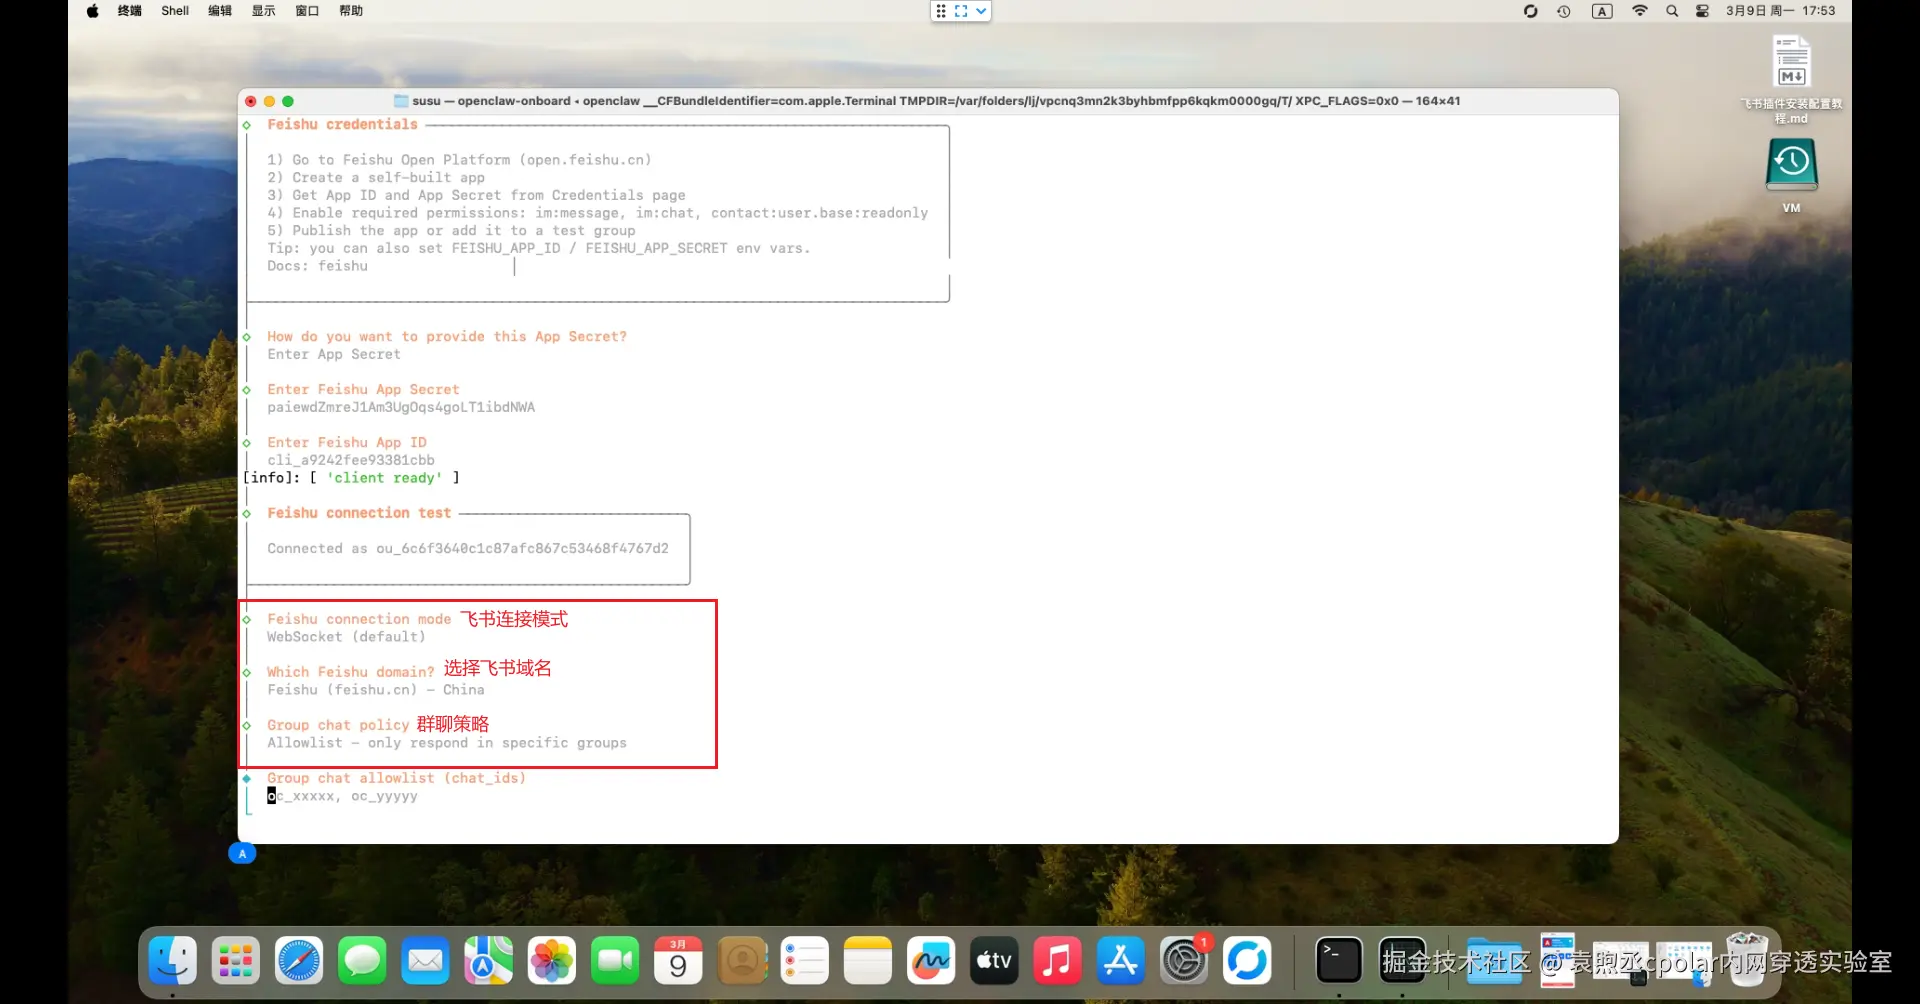Viewport: 1920px width, 1004px height.
Task: Click the Terminal window title text
Action: [935, 101]
